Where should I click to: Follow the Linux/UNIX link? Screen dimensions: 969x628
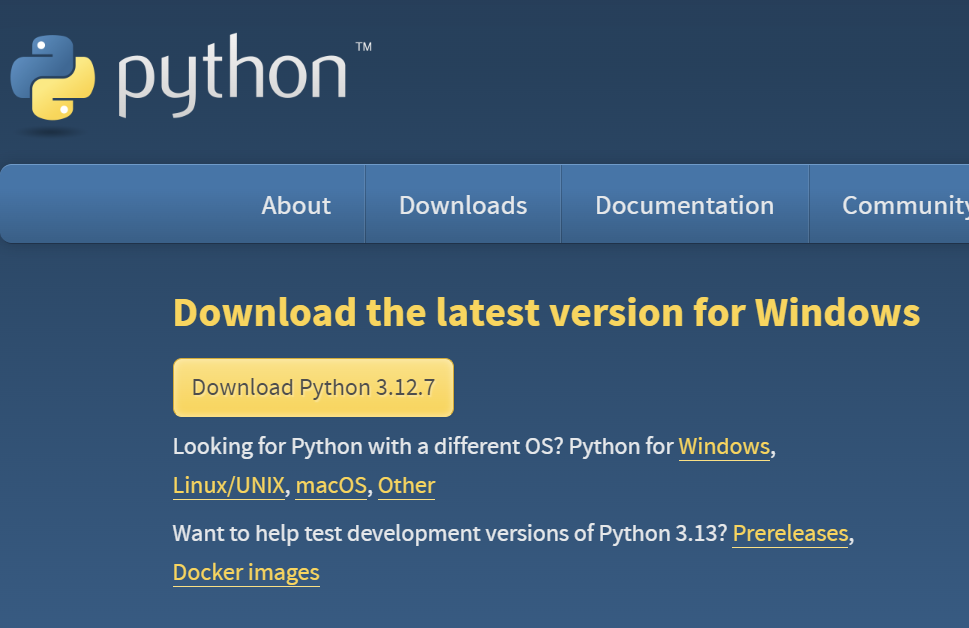229,486
